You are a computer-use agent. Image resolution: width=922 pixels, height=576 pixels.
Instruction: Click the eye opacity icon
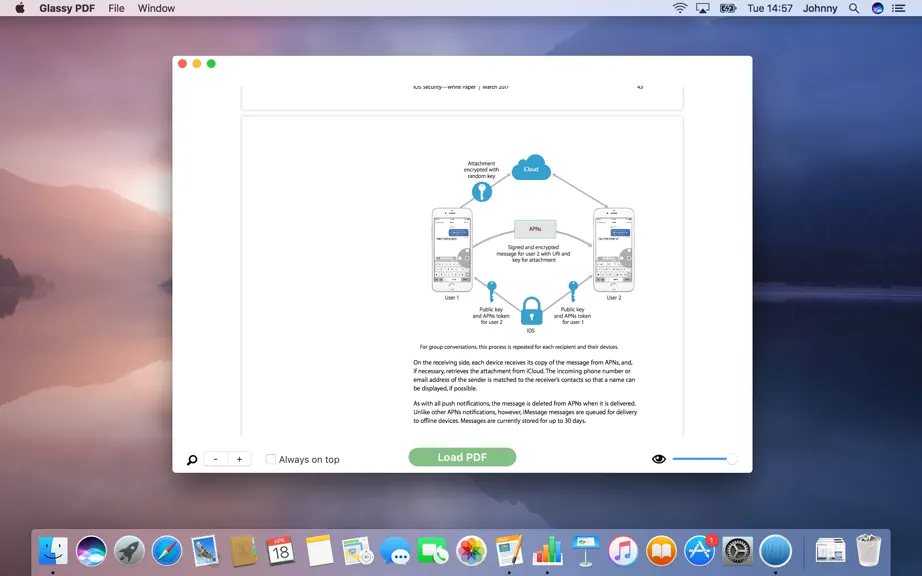coord(659,459)
